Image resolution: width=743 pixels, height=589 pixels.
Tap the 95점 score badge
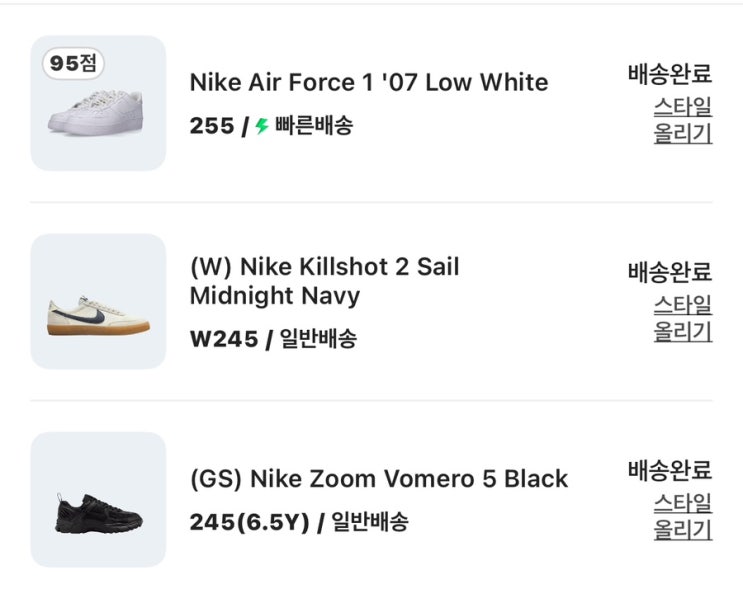[x=74, y=63]
